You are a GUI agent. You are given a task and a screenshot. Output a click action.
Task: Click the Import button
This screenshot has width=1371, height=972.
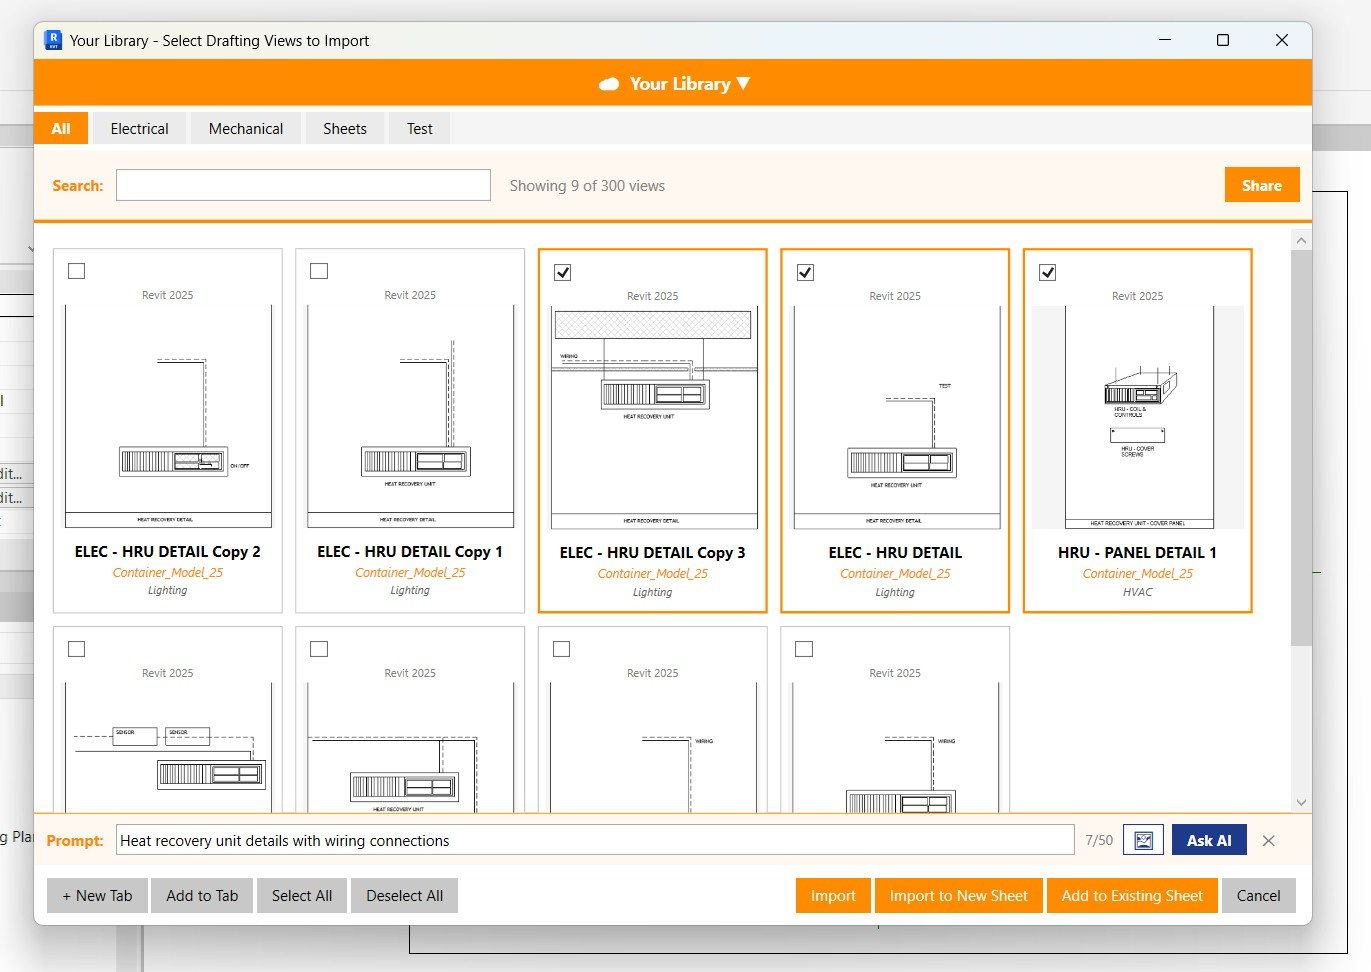pos(833,896)
